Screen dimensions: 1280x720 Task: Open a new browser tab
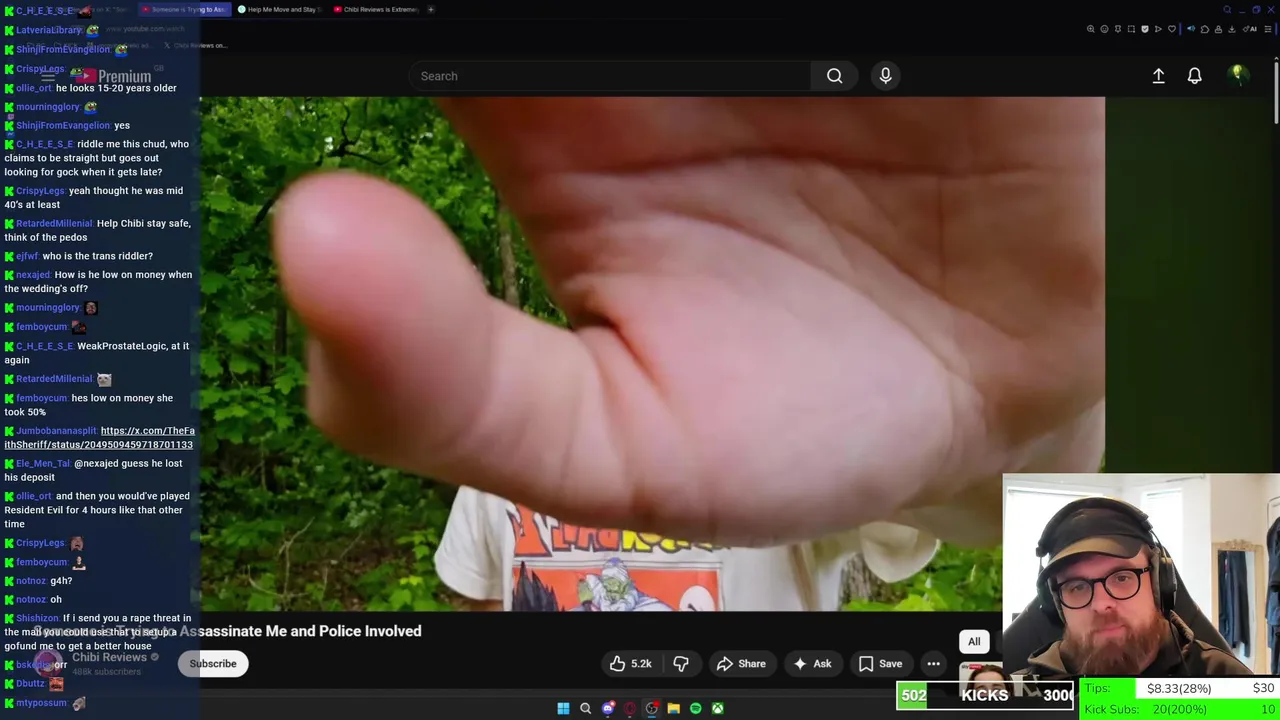[x=431, y=9]
